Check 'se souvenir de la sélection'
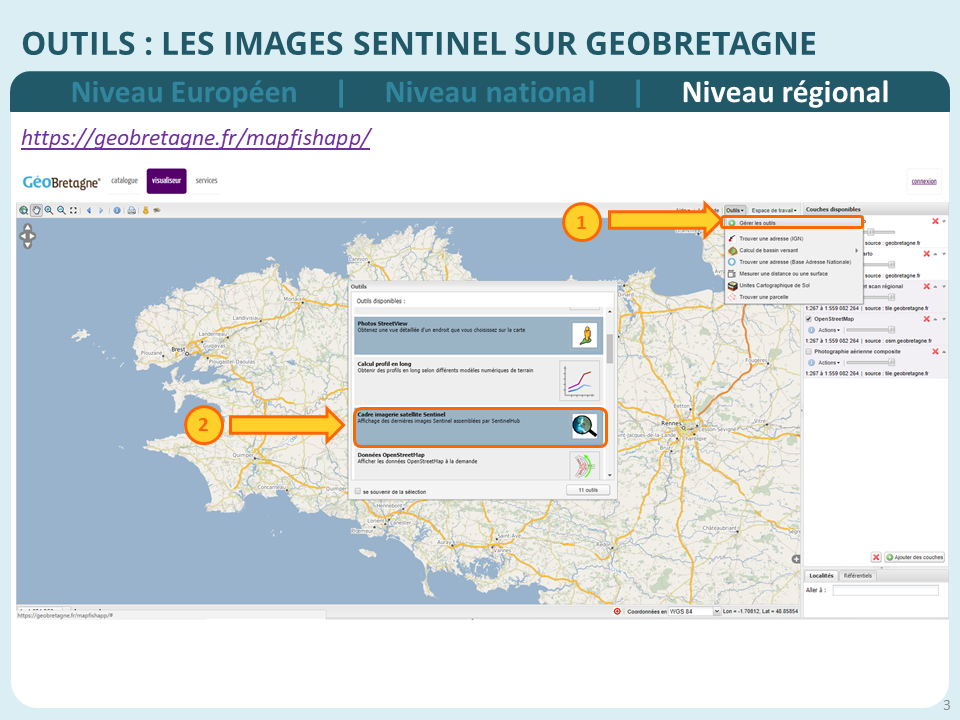Screen dimensions: 960x720 click(x=358, y=491)
